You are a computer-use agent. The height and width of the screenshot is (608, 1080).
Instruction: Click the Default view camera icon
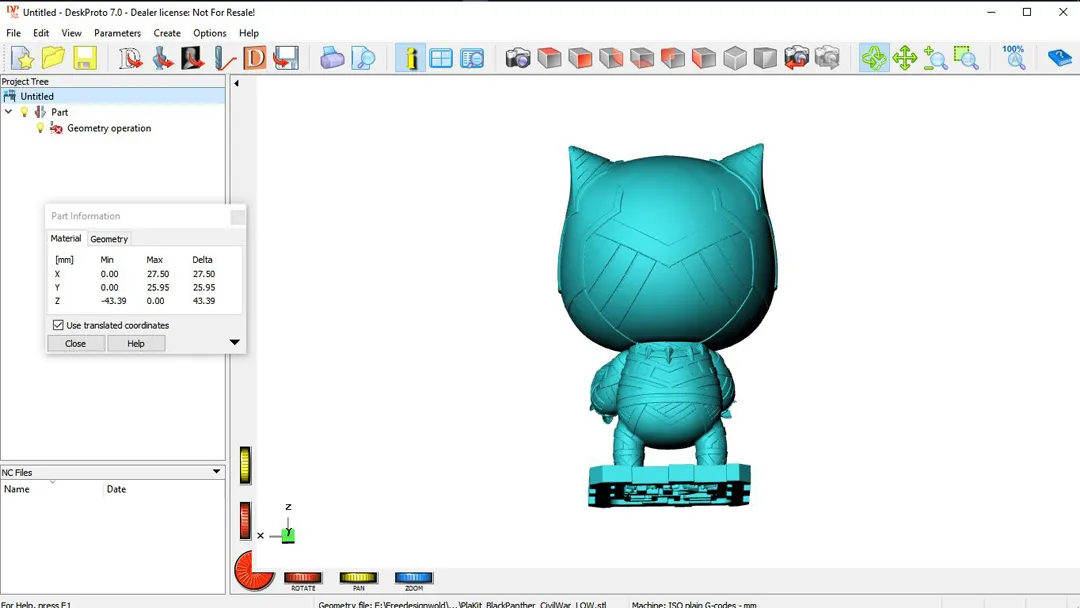[x=518, y=59]
